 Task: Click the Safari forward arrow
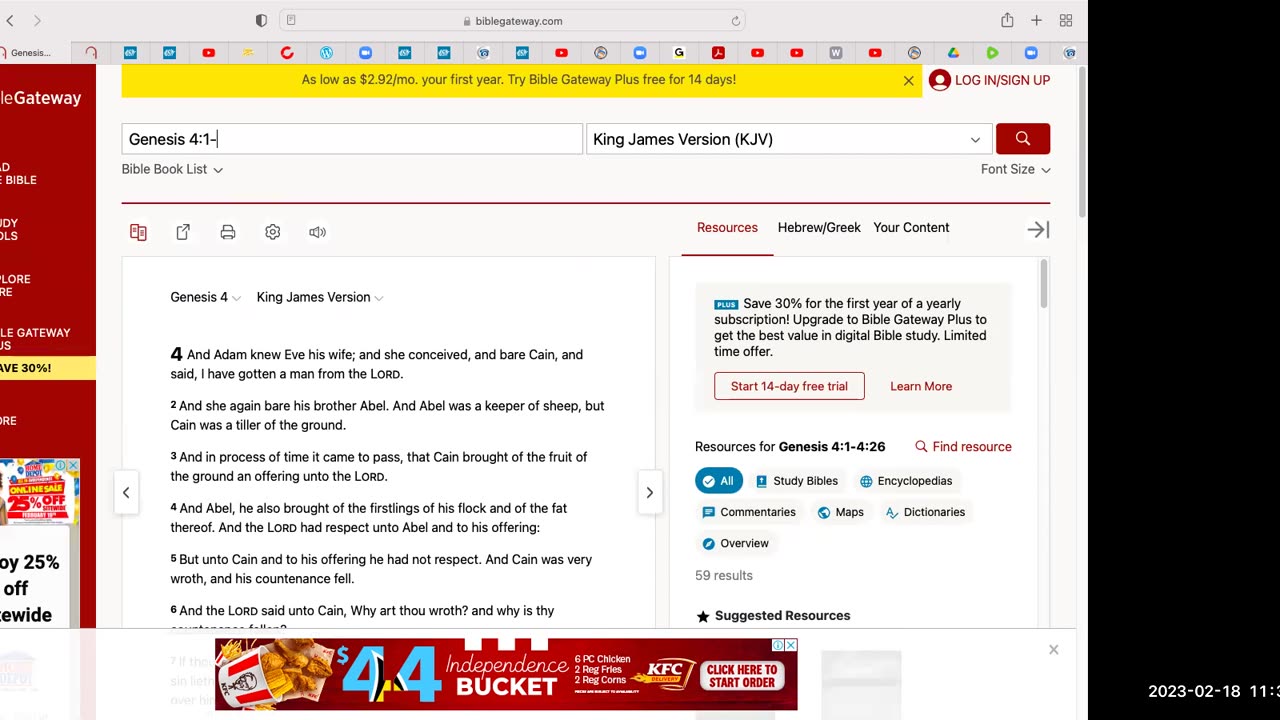click(37, 20)
